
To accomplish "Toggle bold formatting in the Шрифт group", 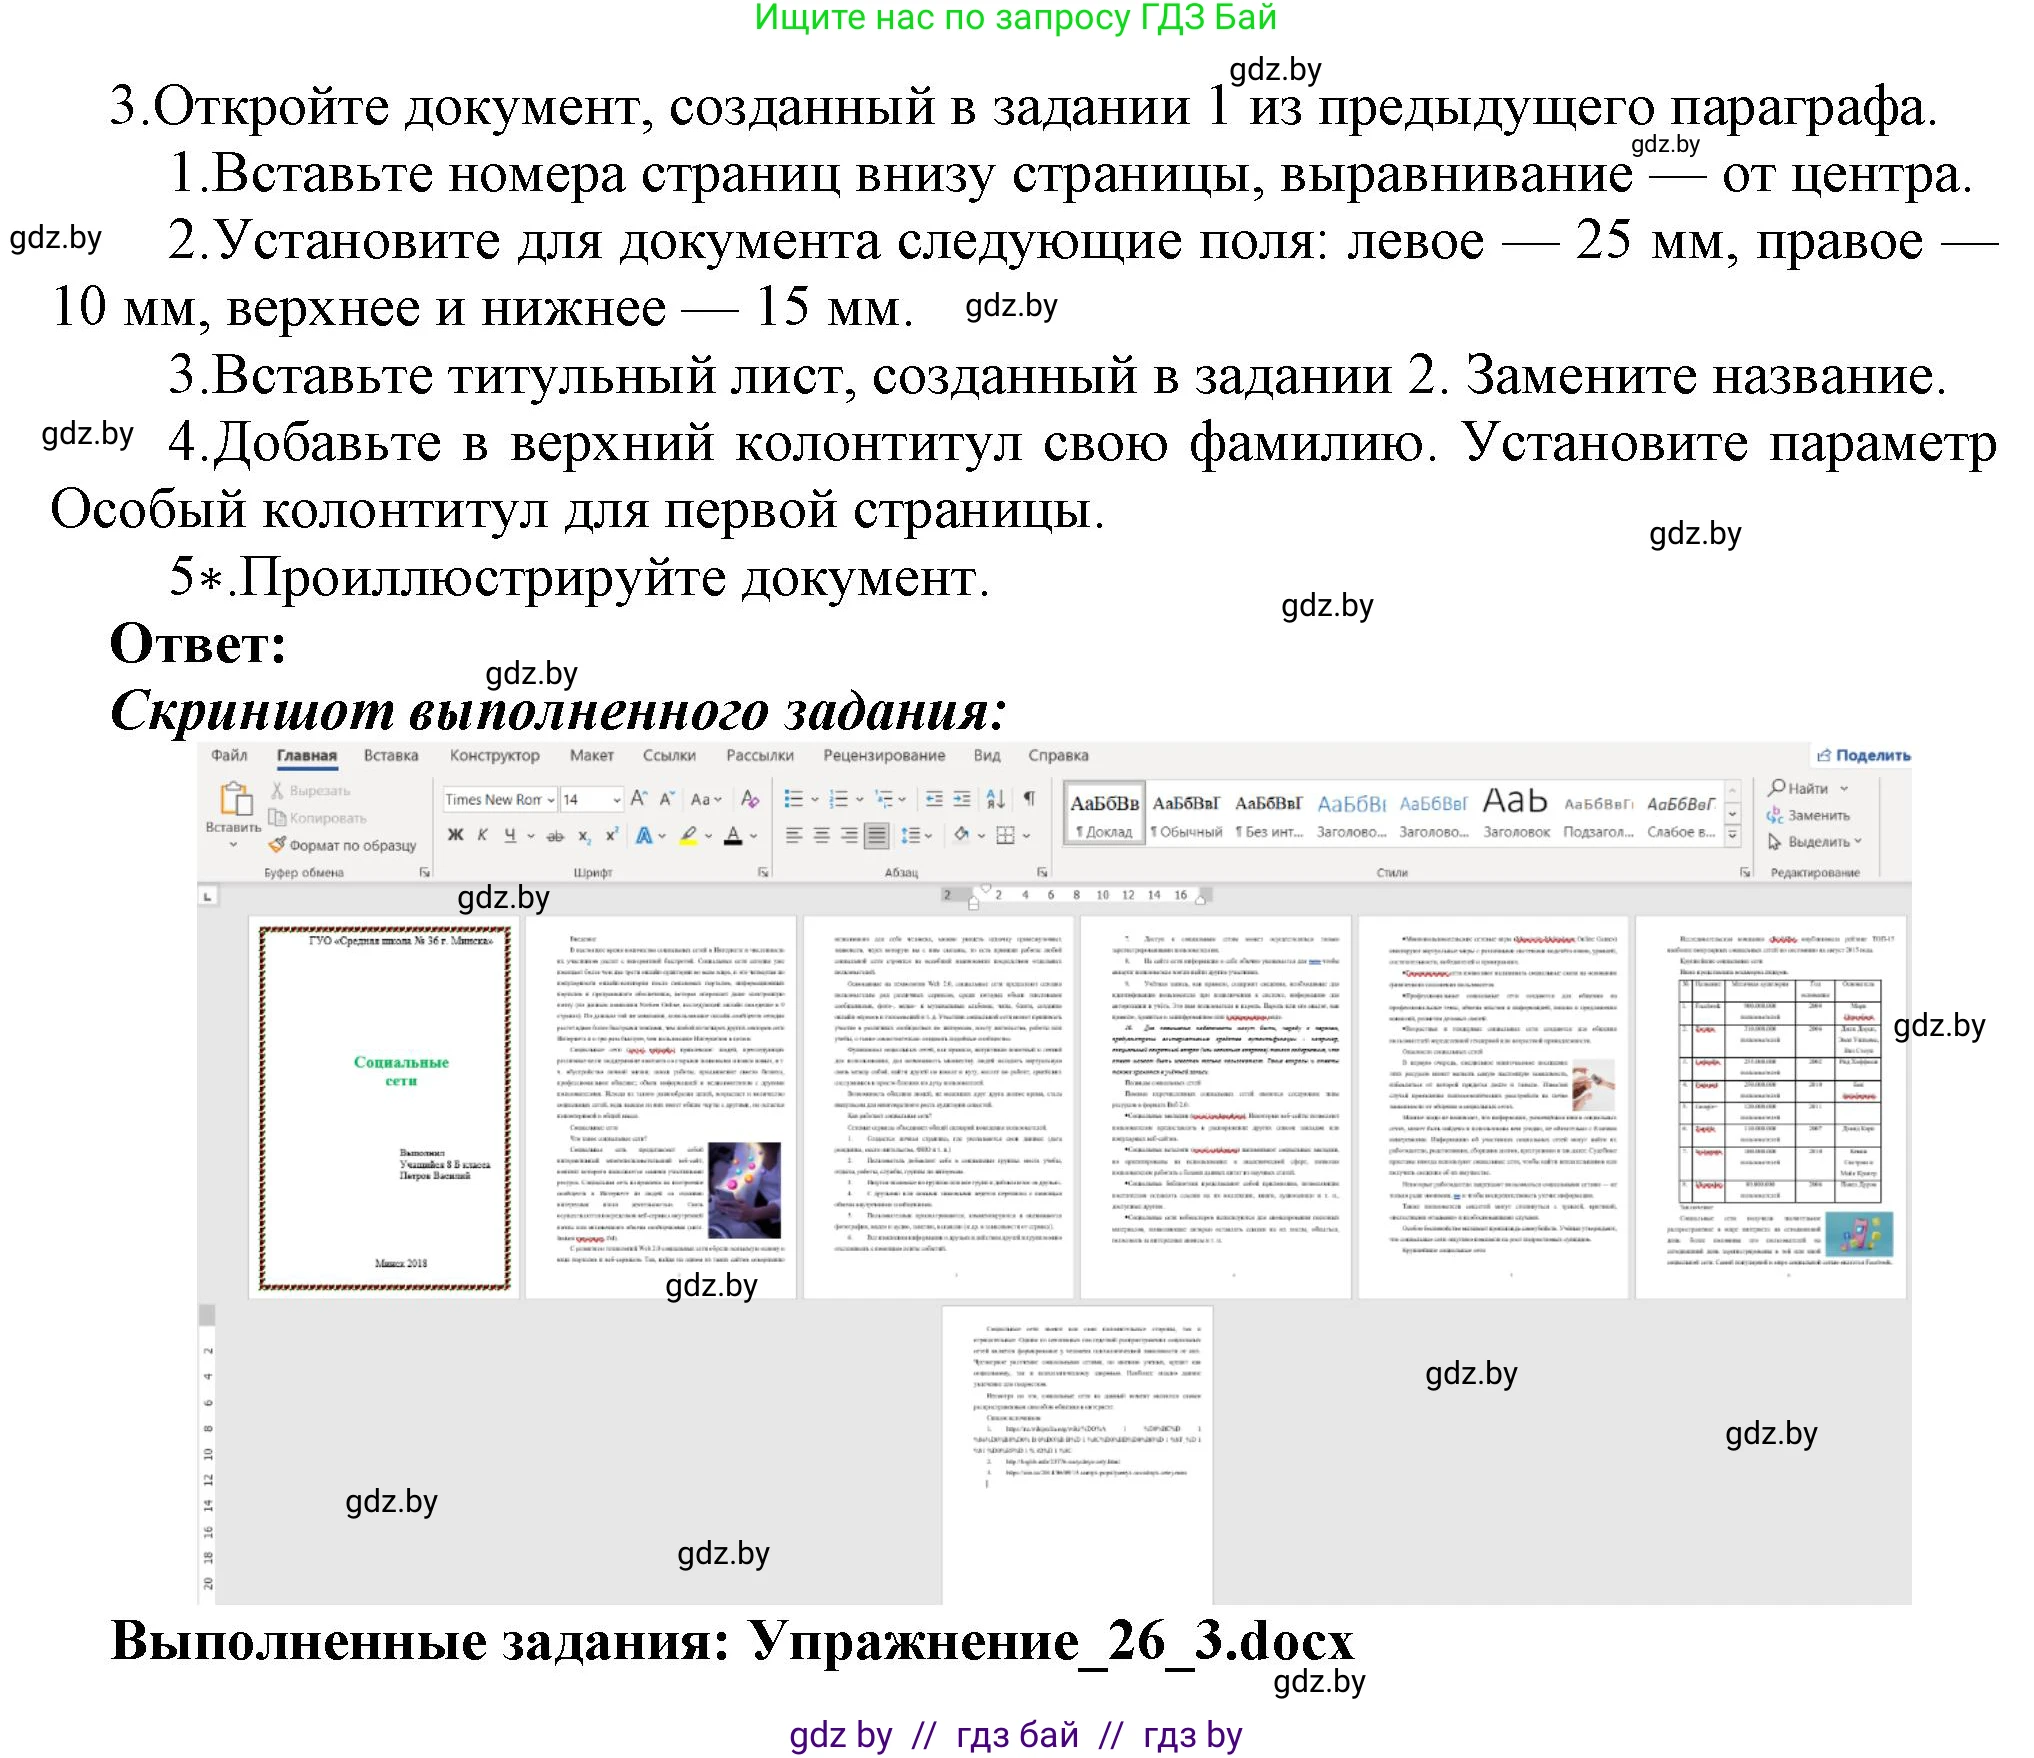I will click(456, 834).
